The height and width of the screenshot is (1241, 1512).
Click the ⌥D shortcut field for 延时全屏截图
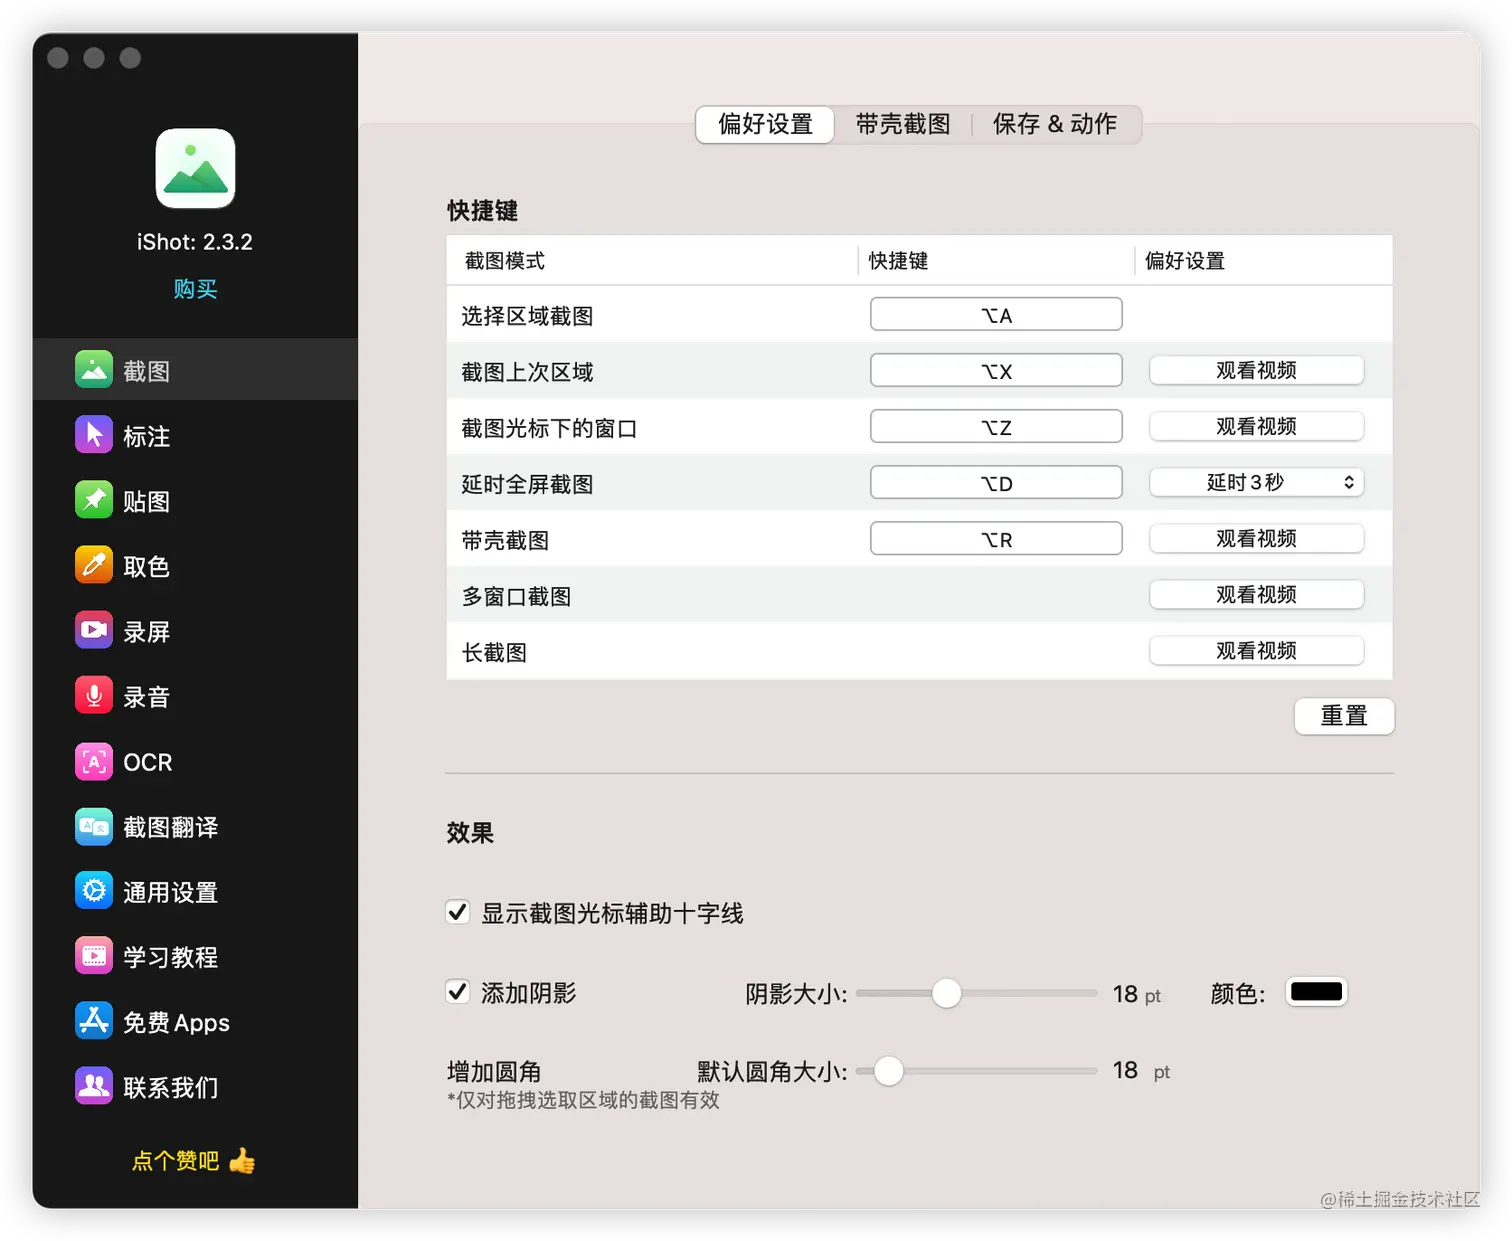(x=996, y=482)
